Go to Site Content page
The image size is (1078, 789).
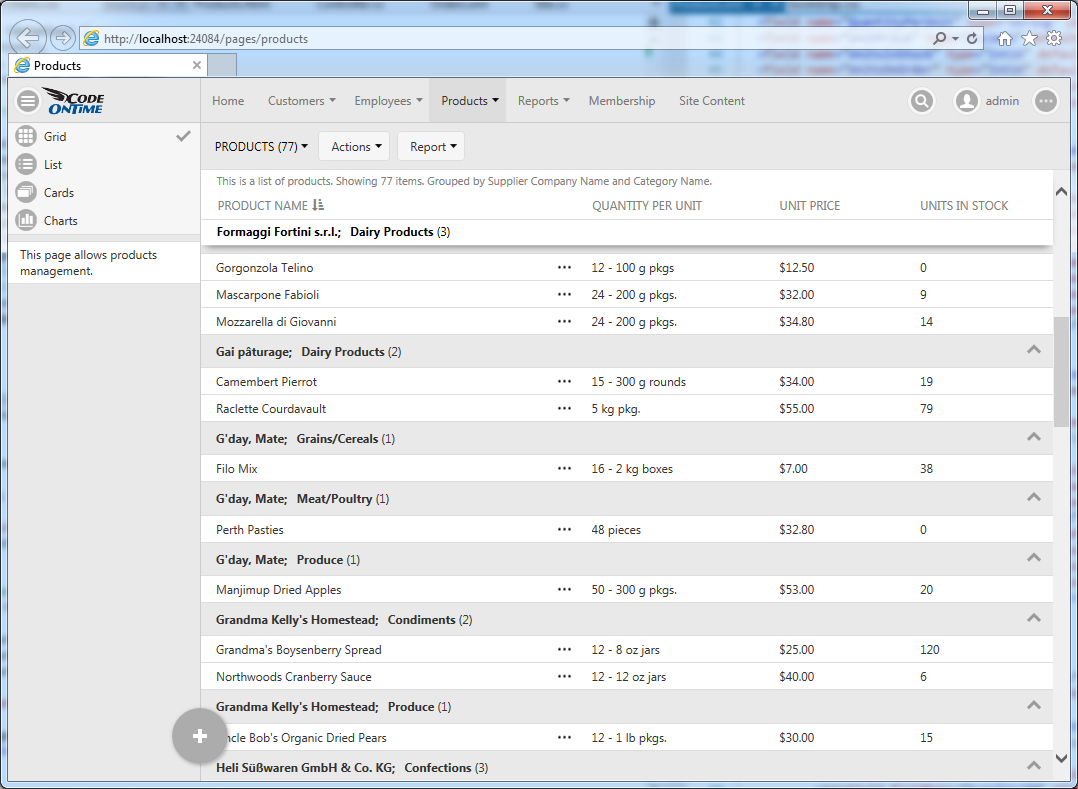point(712,101)
